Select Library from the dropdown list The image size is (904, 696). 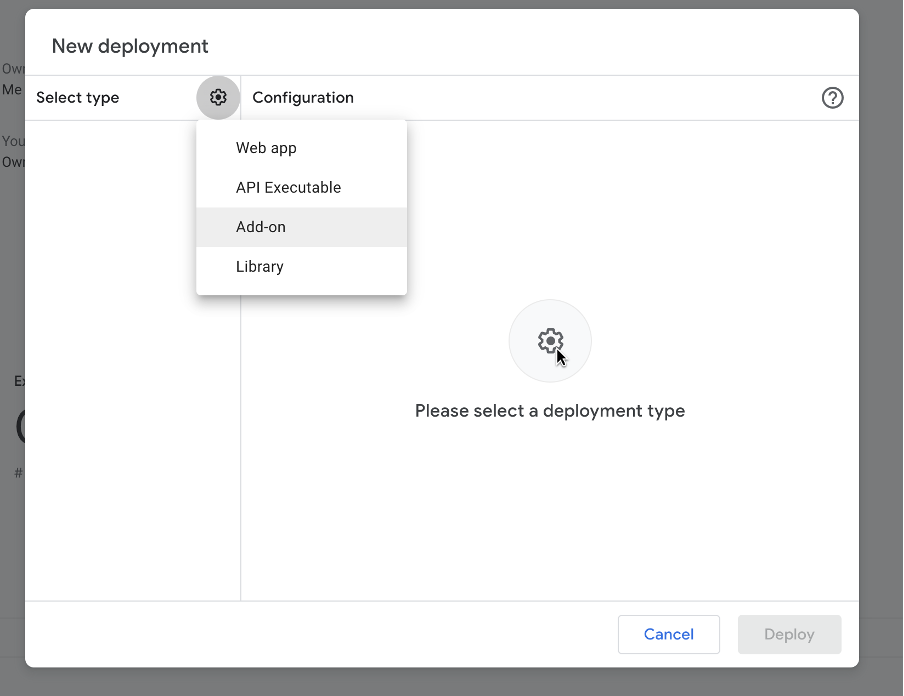[260, 267]
